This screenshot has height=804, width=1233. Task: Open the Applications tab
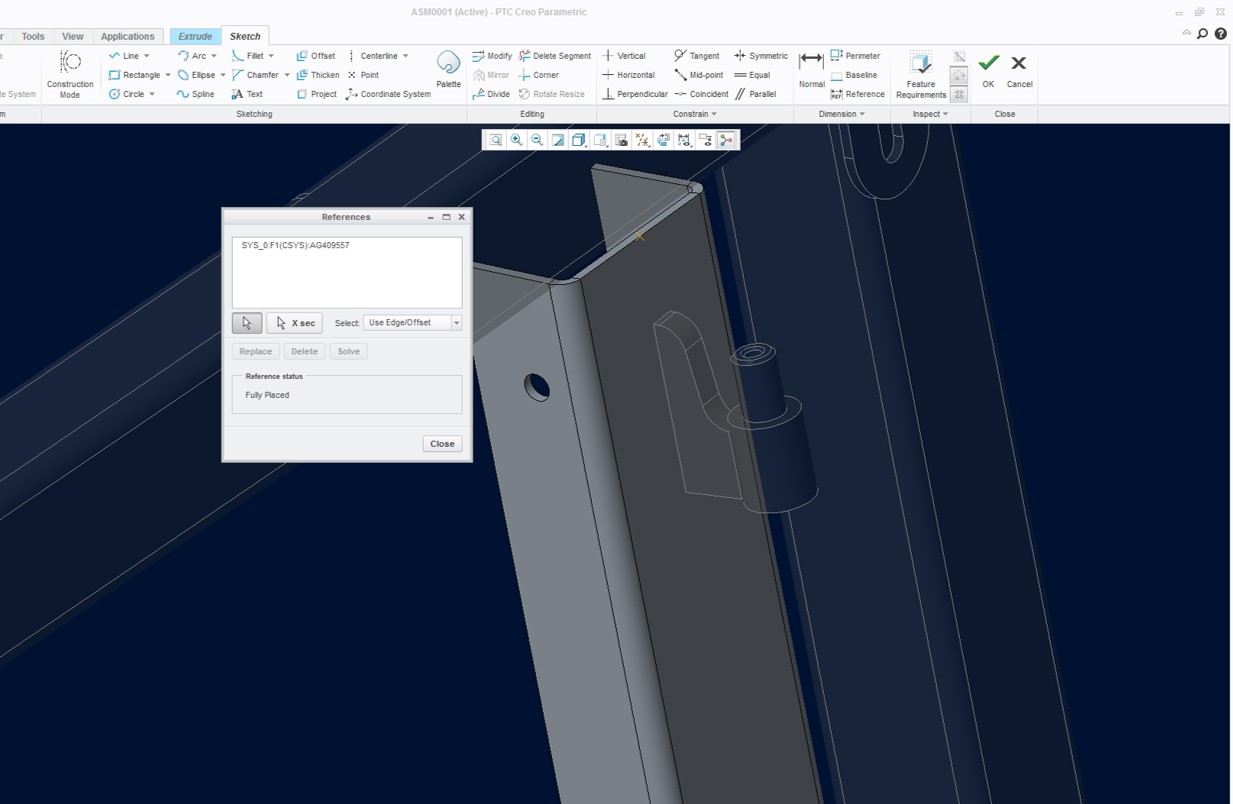coord(127,36)
